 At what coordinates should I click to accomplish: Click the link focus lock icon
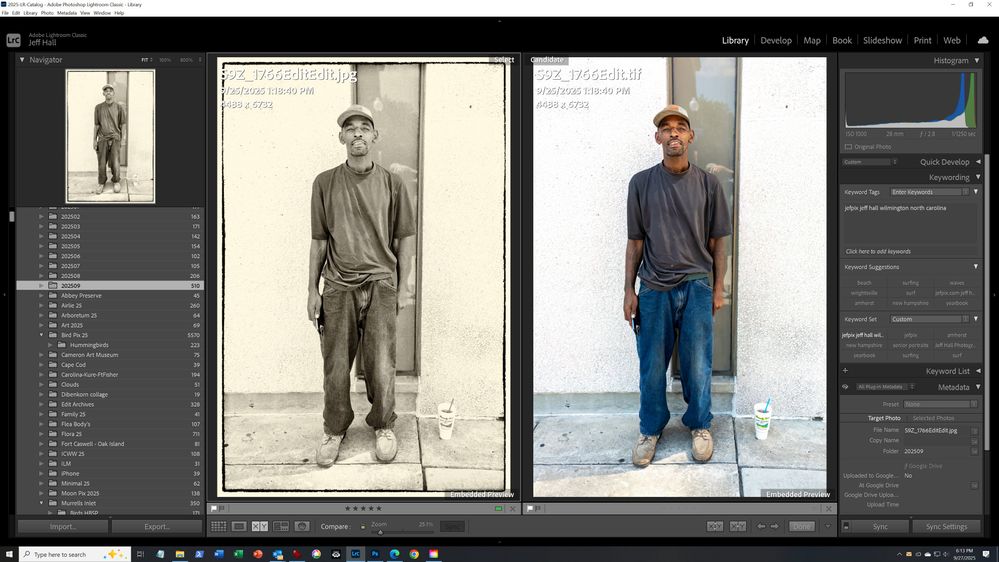[363, 526]
